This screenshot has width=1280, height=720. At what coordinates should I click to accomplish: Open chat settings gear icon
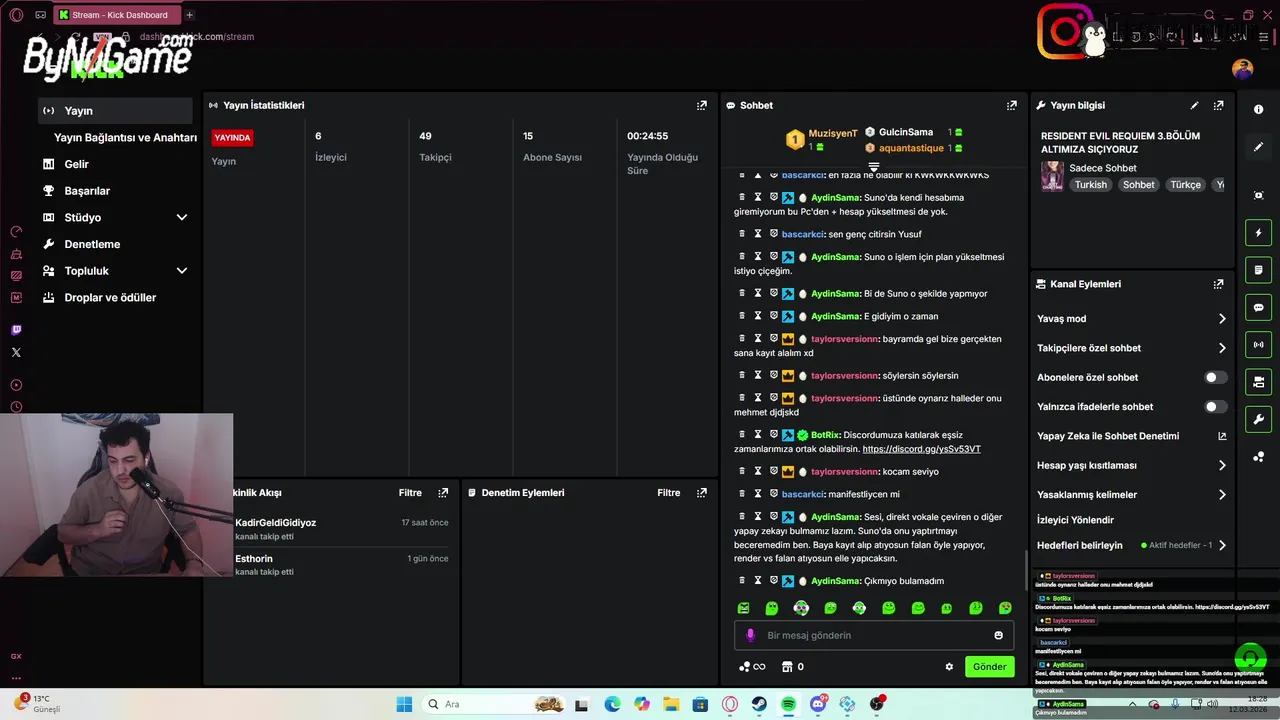coord(949,667)
